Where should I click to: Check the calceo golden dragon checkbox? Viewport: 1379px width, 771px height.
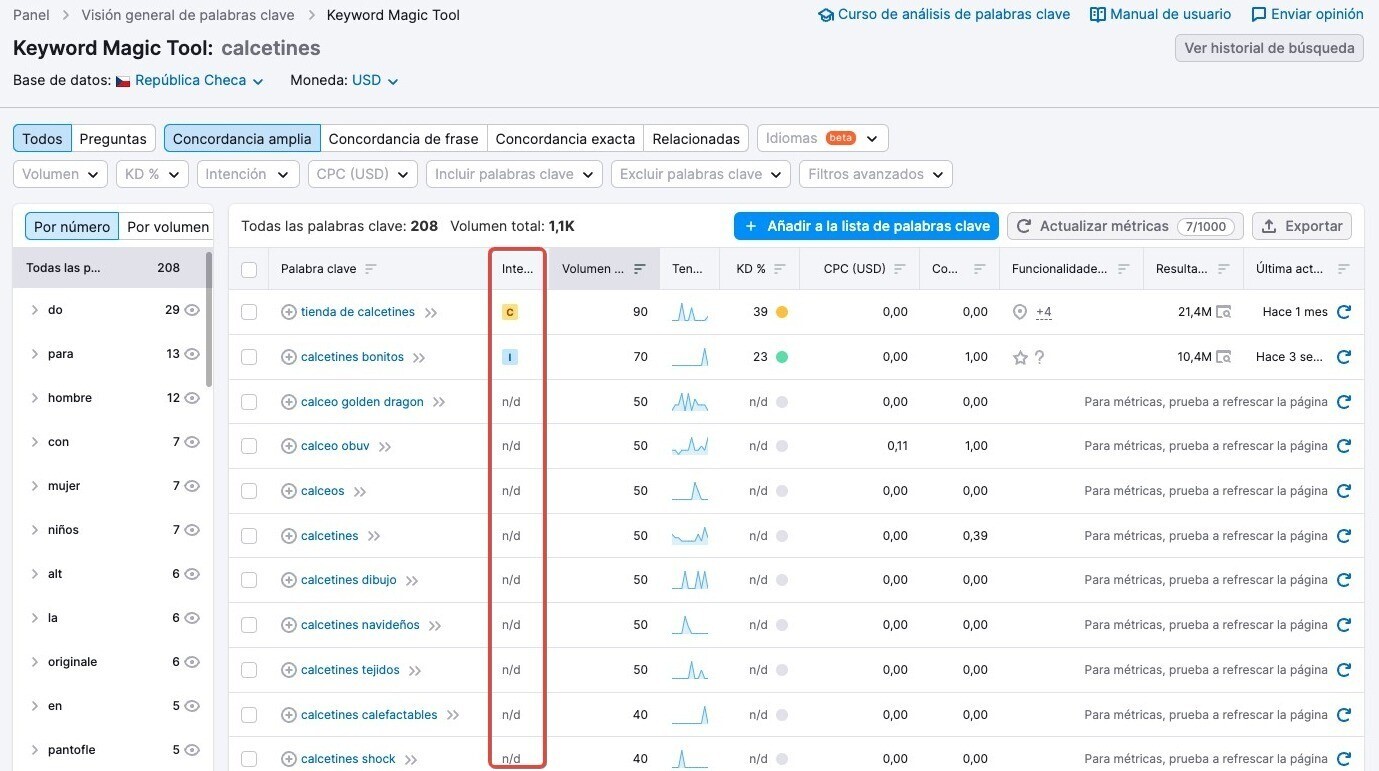[249, 402]
